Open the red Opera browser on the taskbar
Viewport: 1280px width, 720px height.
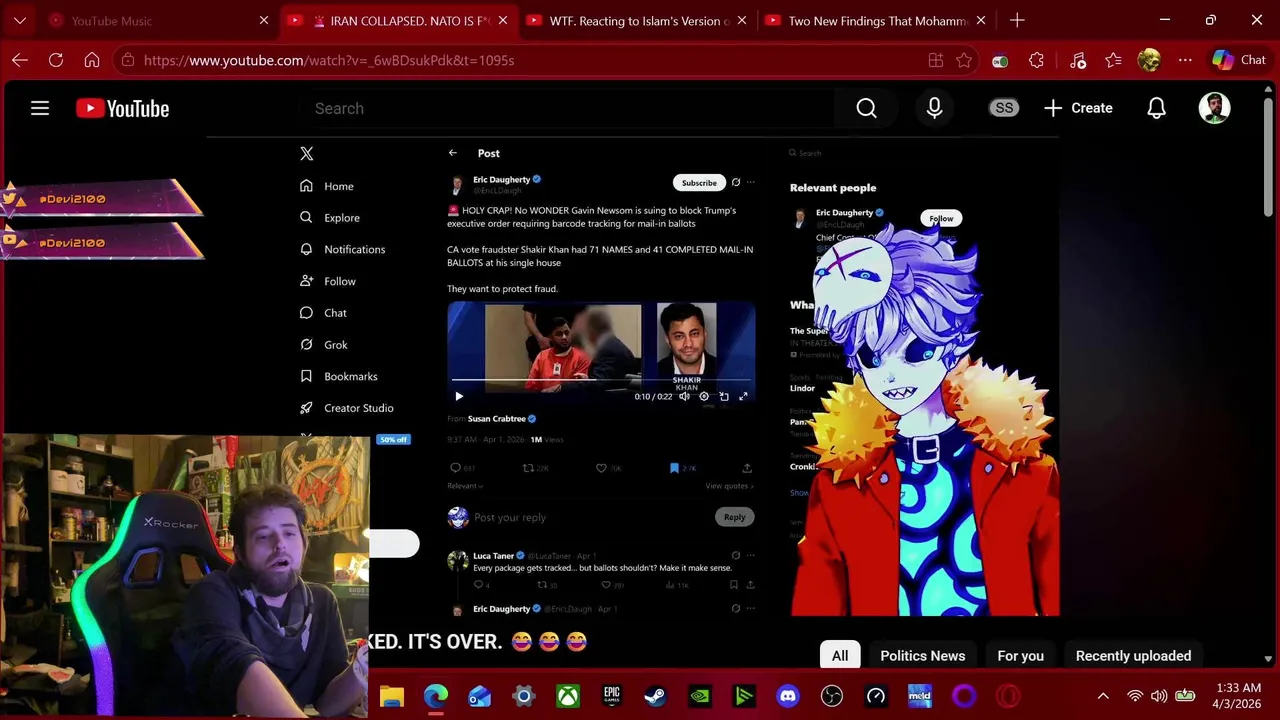[x=1008, y=696]
